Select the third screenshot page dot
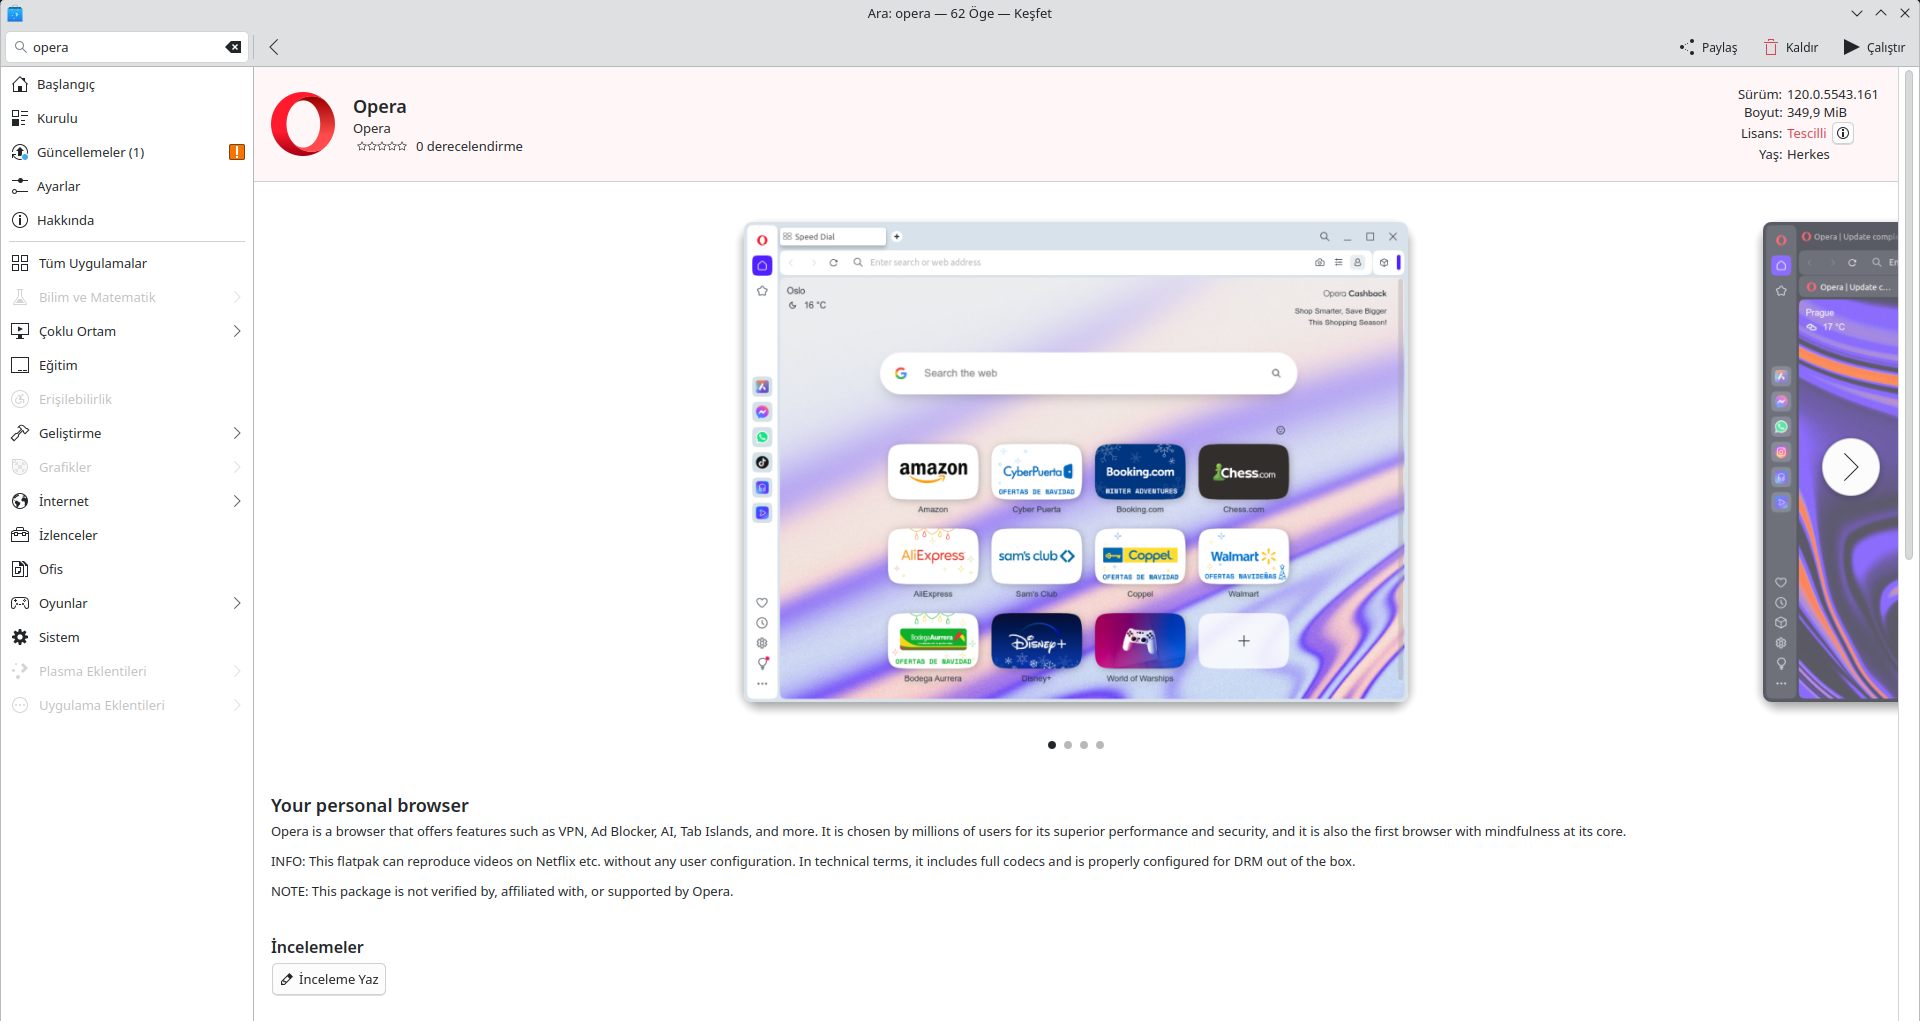Image resolution: width=1920 pixels, height=1021 pixels. (1084, 745)
